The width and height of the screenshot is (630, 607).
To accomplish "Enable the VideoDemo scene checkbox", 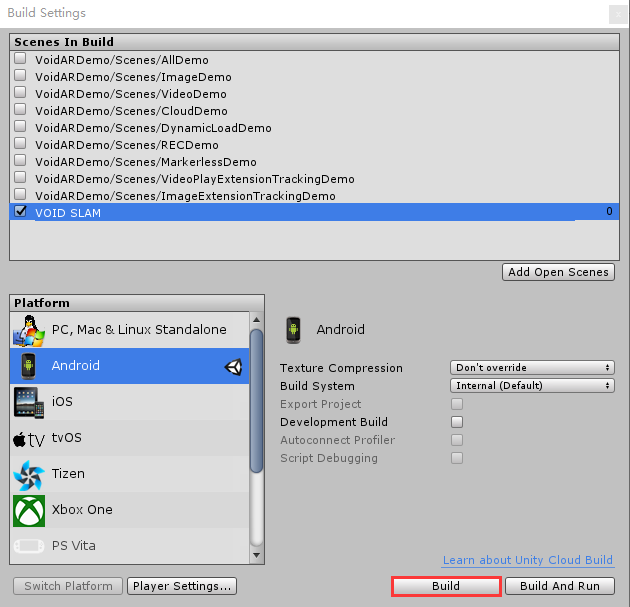I will 20,92.
